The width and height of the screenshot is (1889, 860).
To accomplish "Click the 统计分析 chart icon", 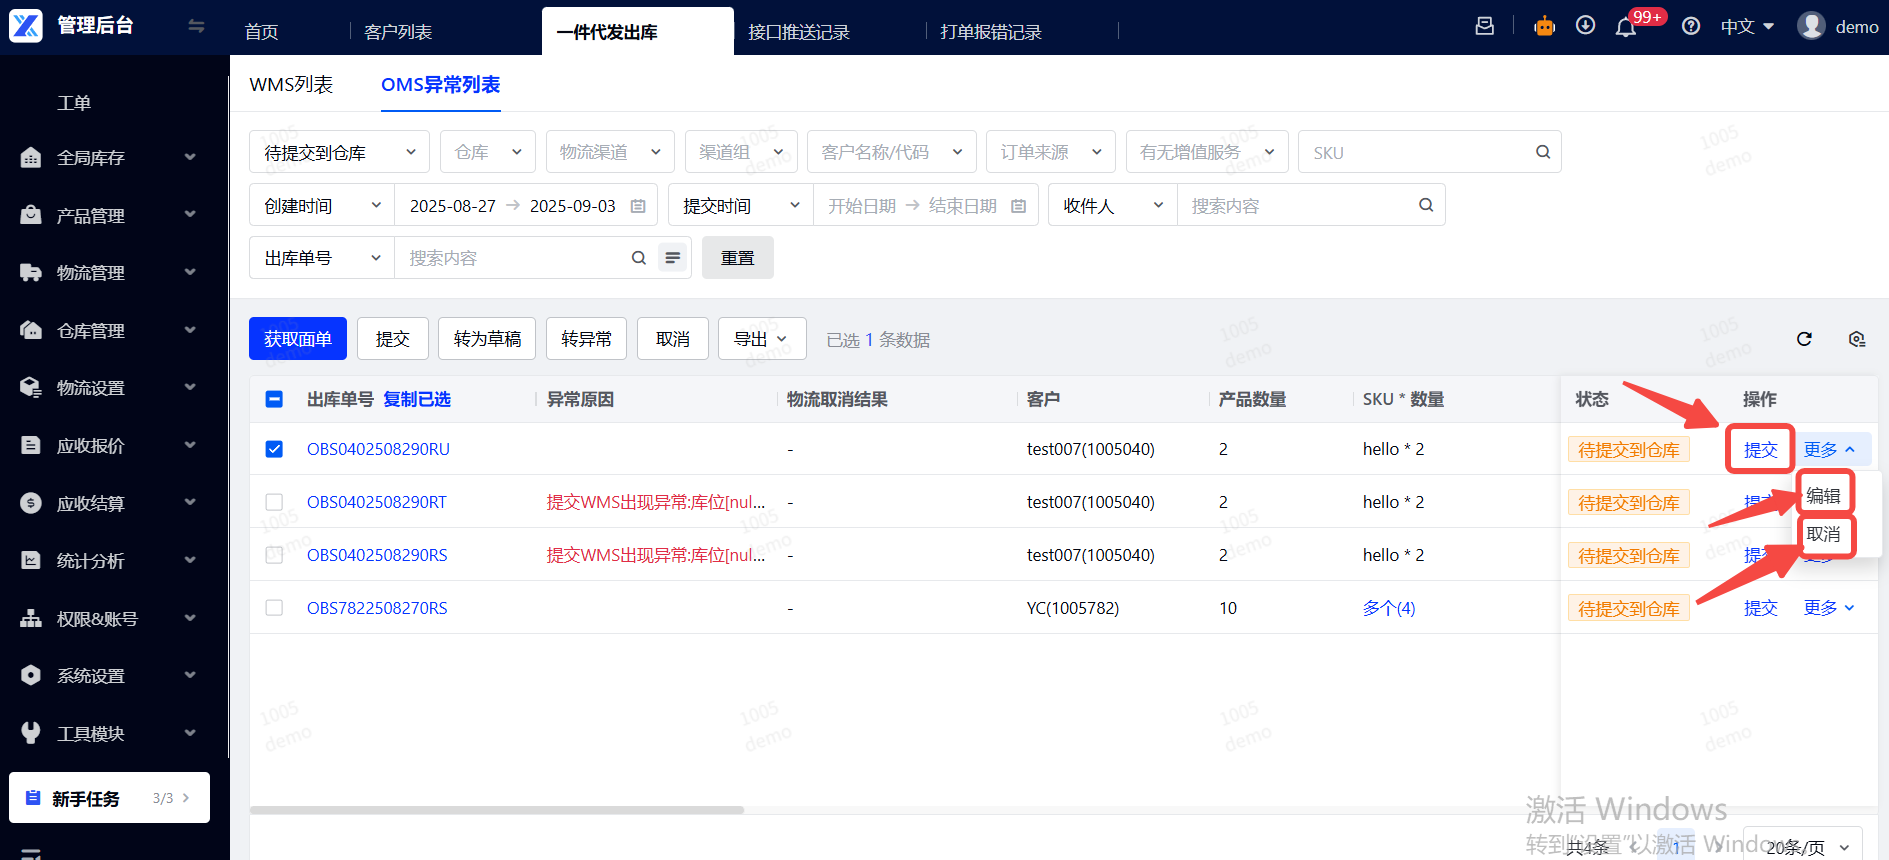I will [x=31, y=560].
